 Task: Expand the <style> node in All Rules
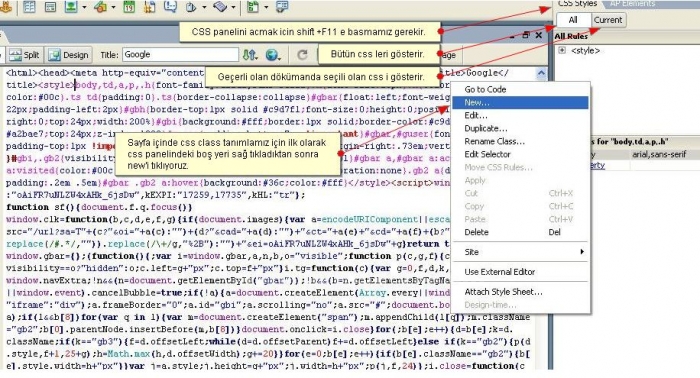click(562, 50)
